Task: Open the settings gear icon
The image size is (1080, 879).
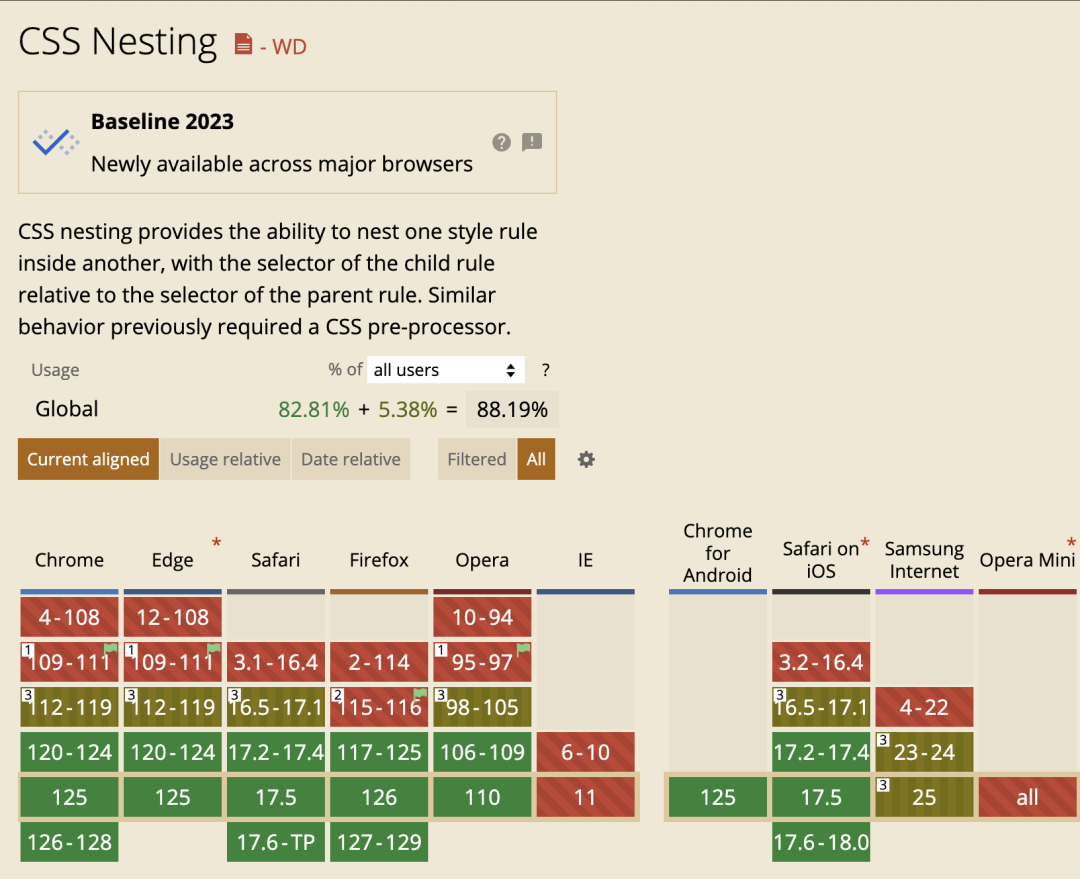Action: (x=586, y=459)
